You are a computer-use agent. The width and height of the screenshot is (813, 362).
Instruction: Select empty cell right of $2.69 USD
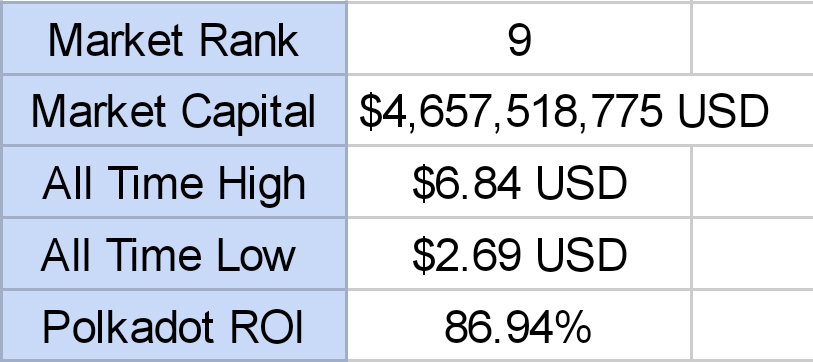[x=753, y=254]
